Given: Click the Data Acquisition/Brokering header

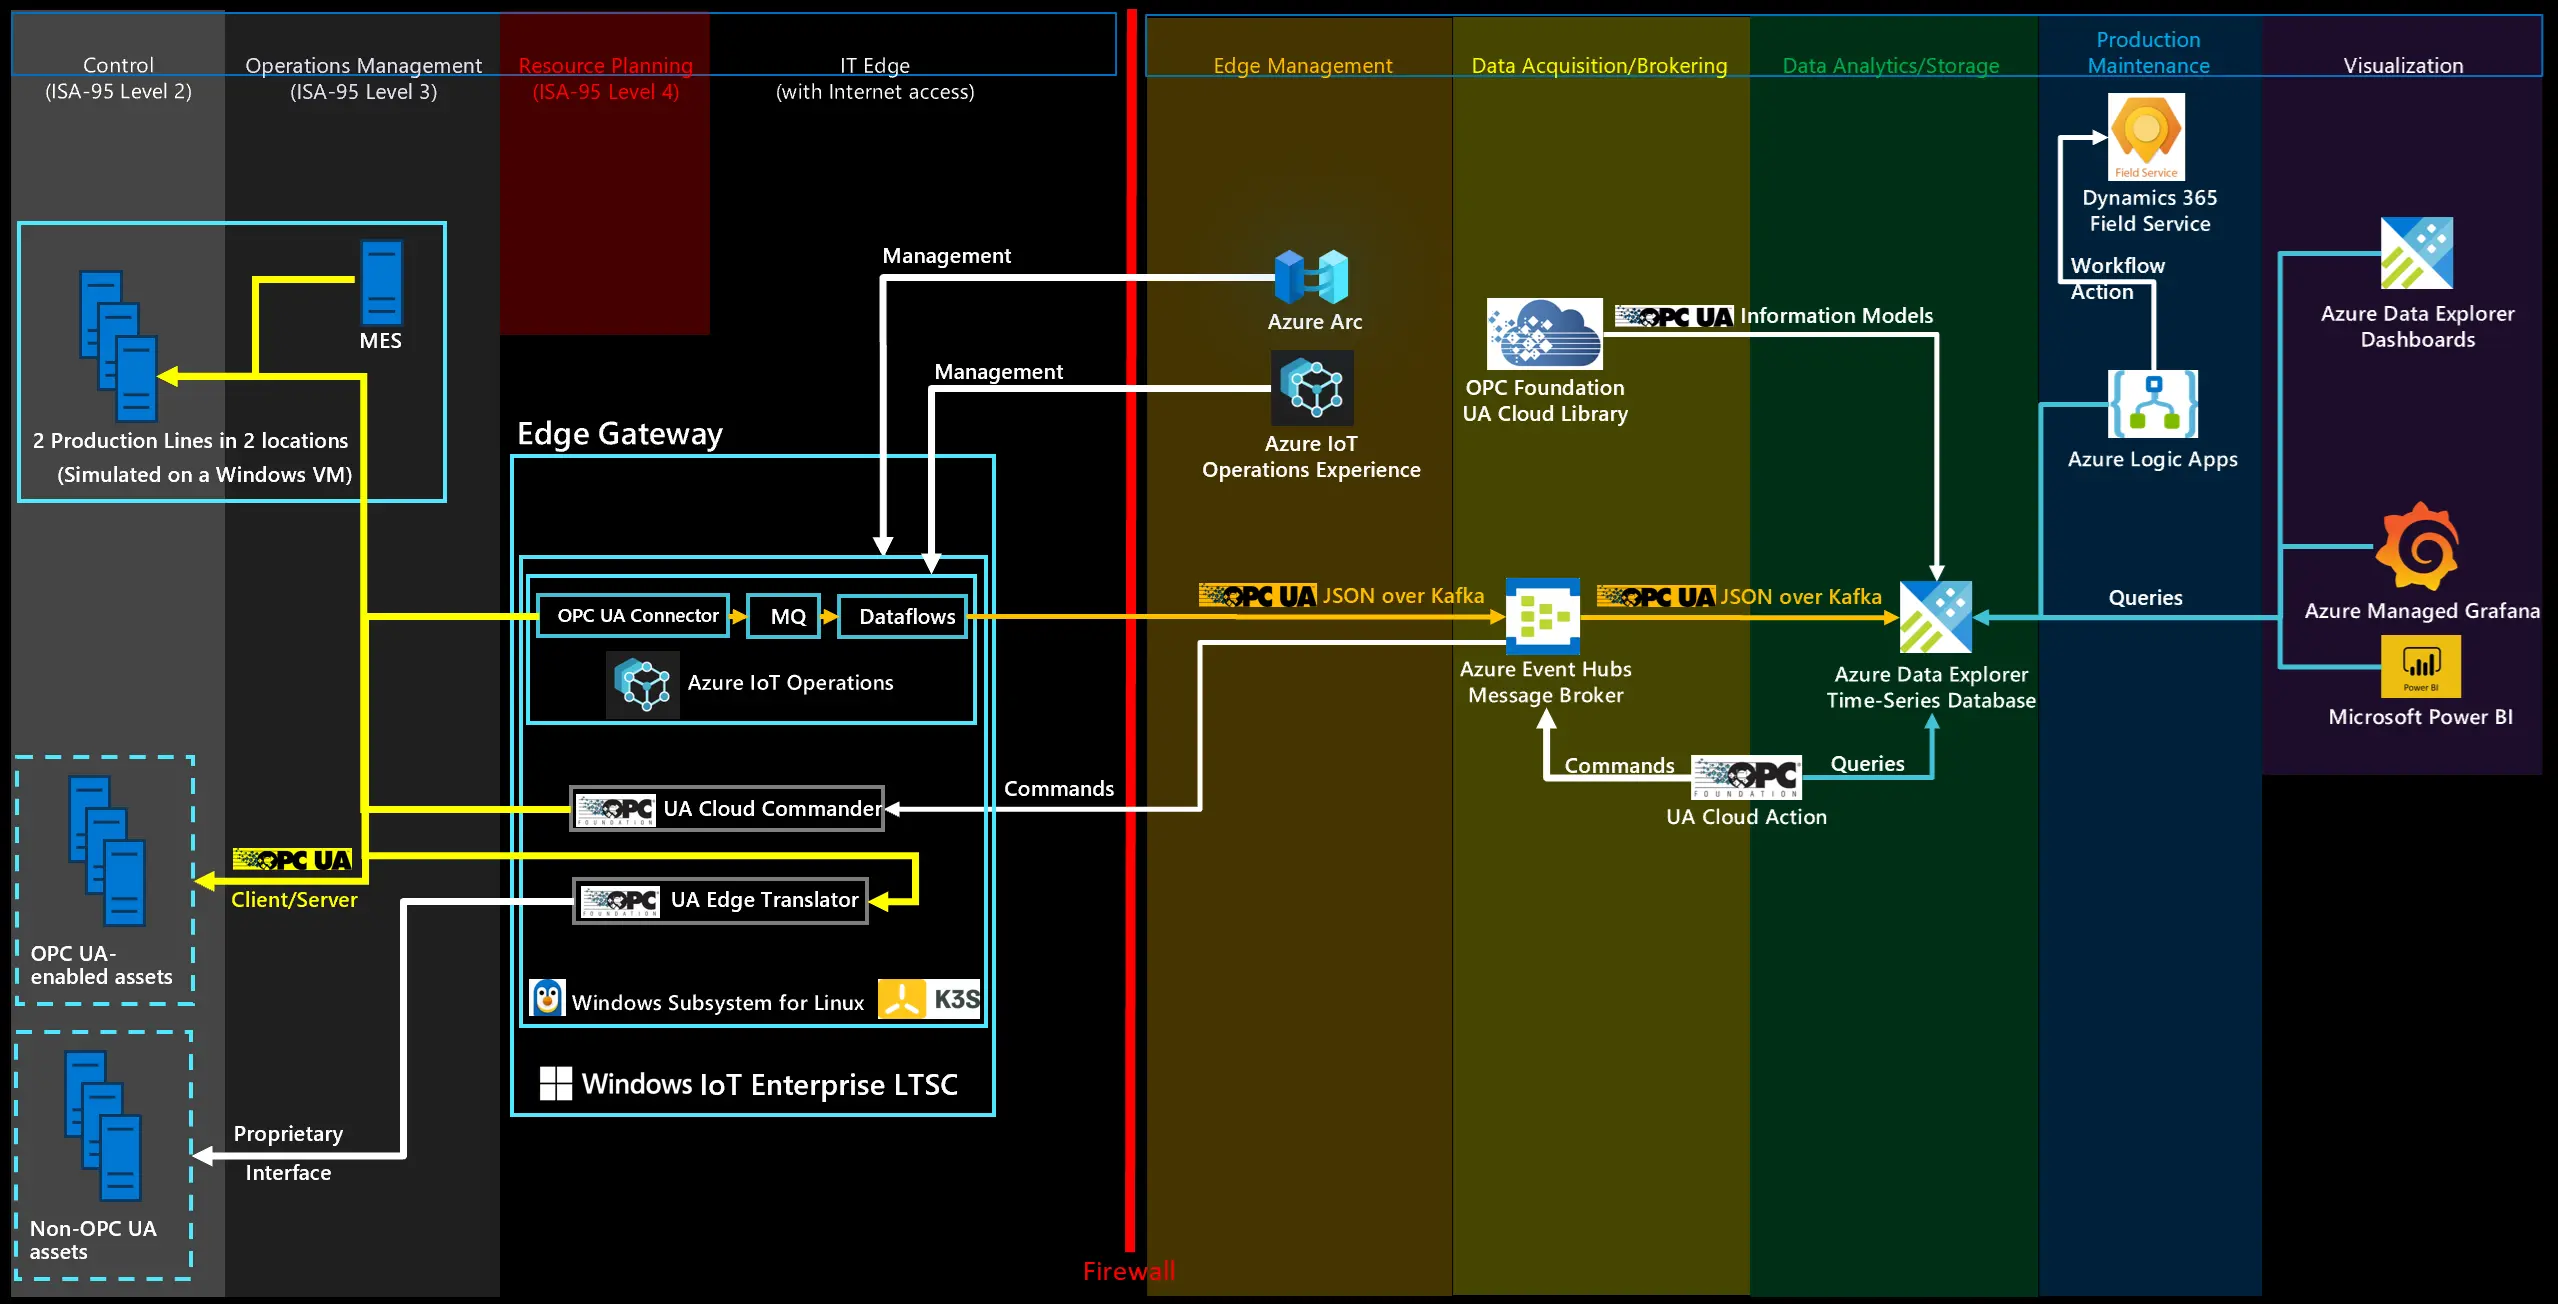Looking at the screenshot, I should click(x=1599, y=66).
